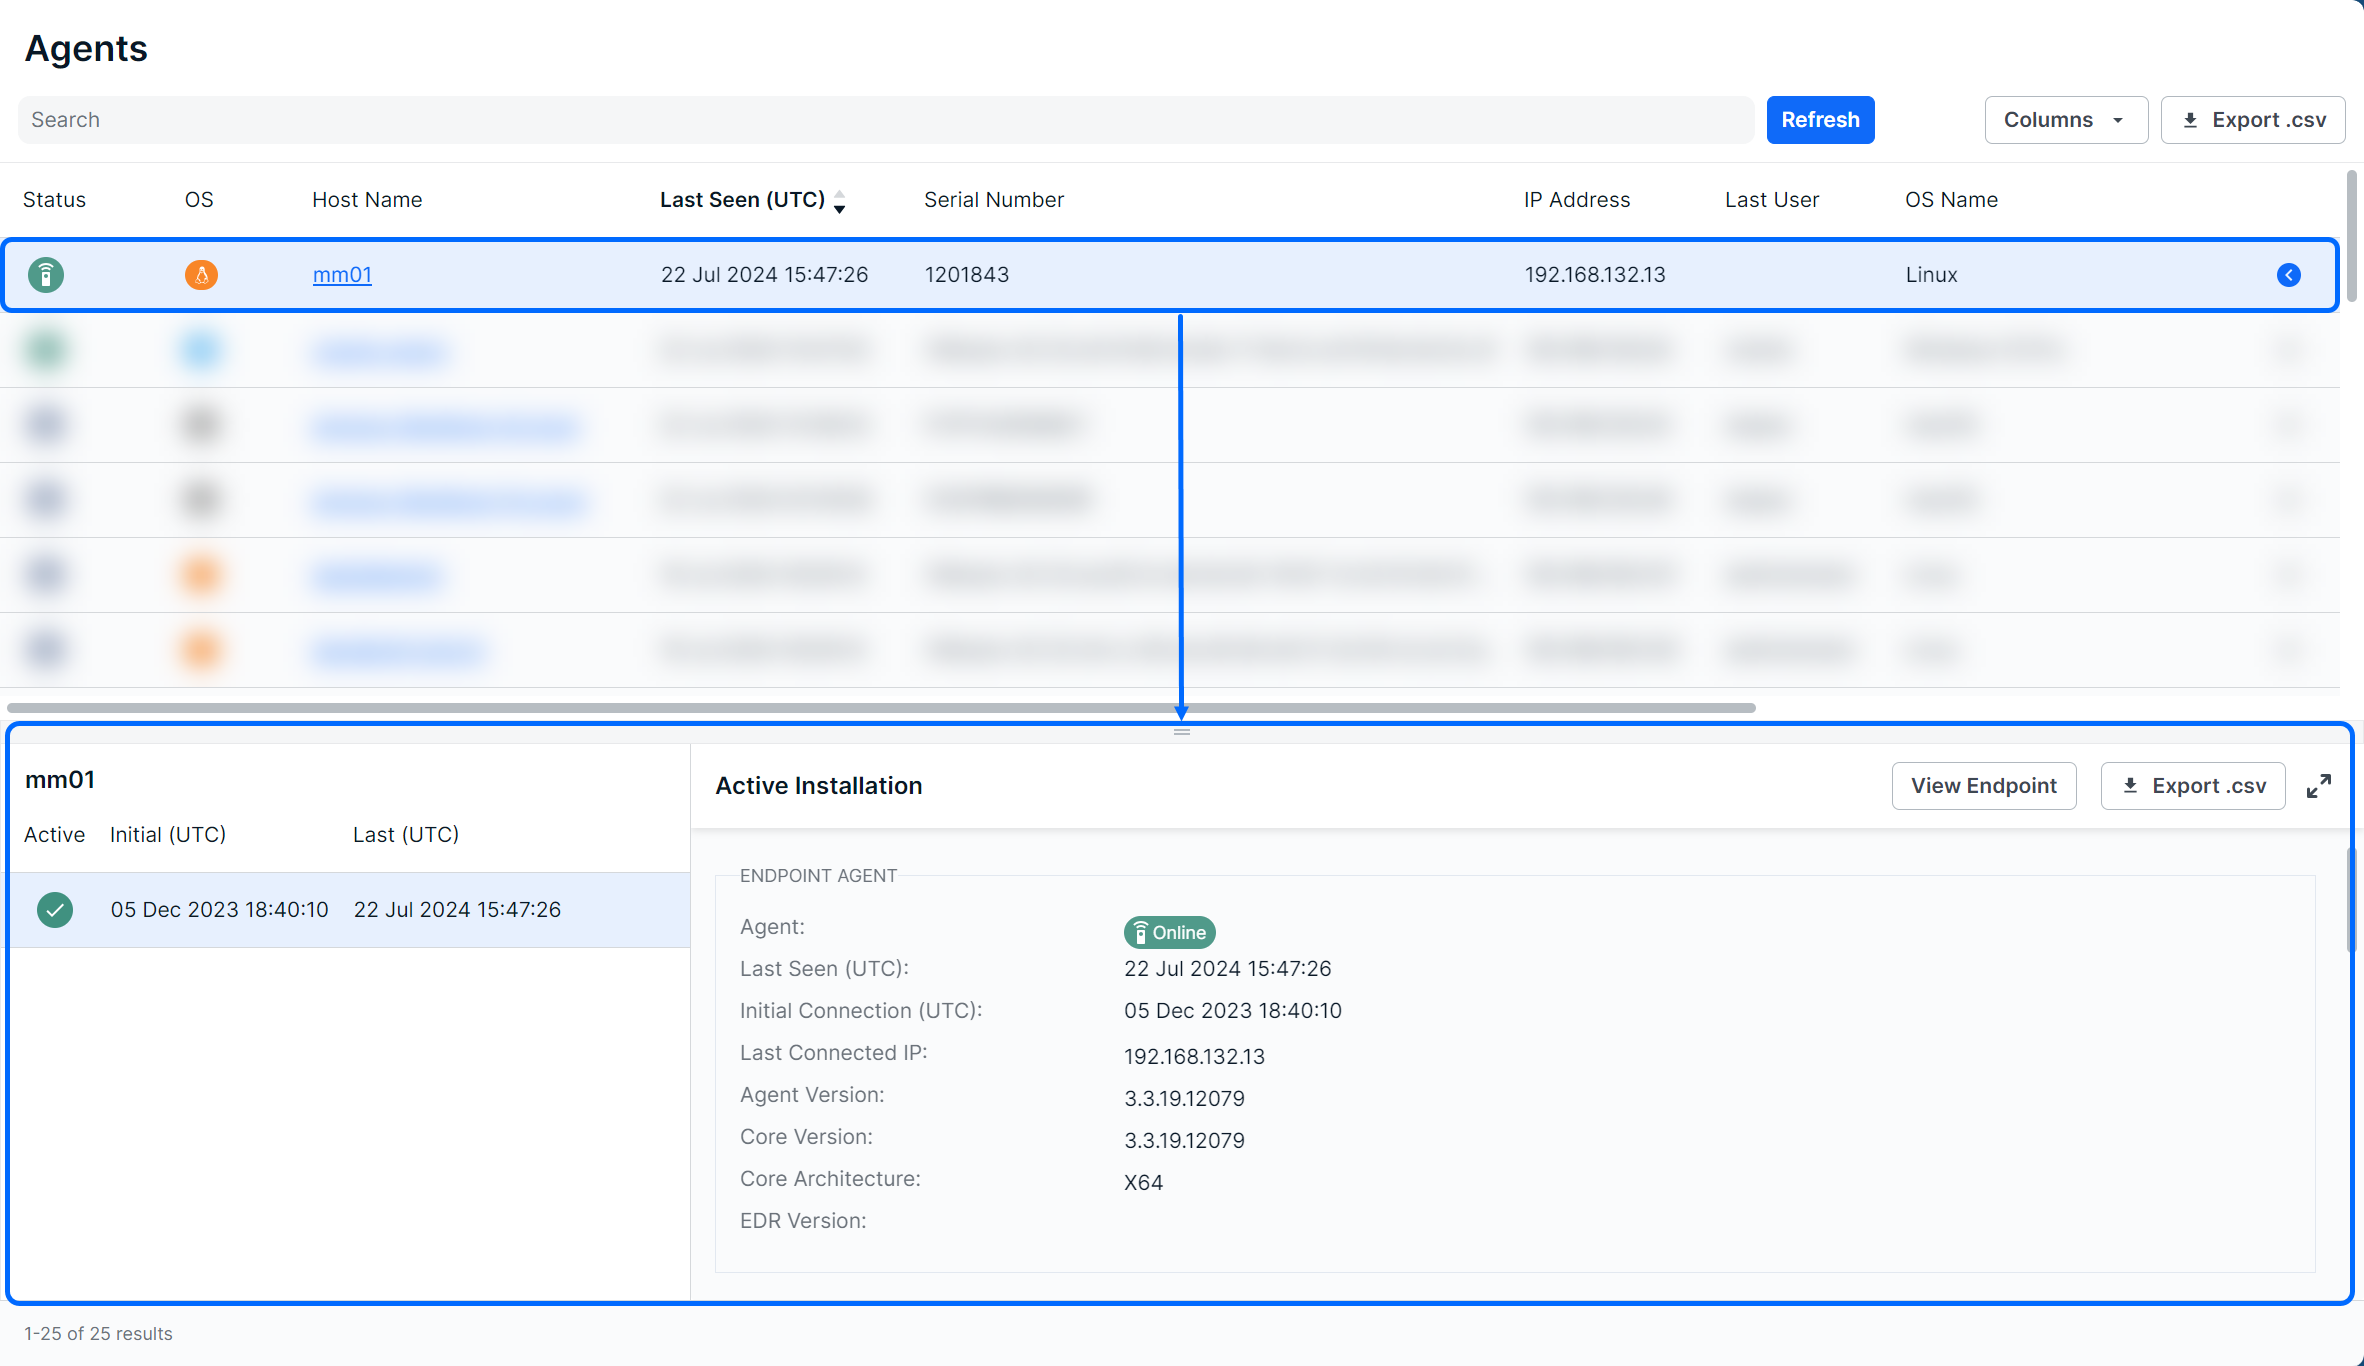Click the green active checkmark icon
Screen dimensions: 2364x1366
[x=55, y=910]
